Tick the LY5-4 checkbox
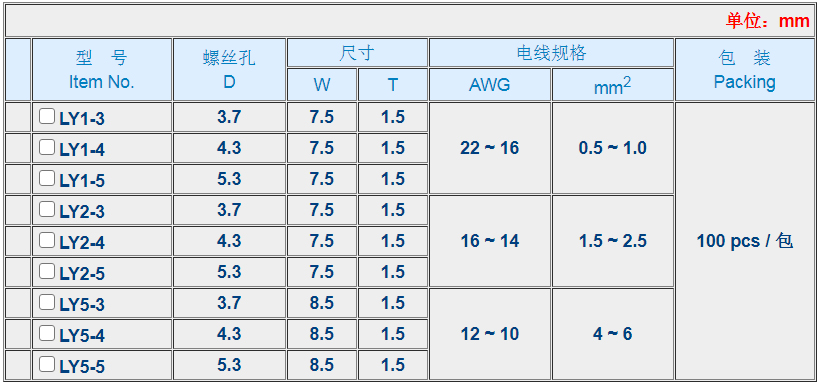The height and width of the screenshot is (382, 821). [x=47, y=333]
